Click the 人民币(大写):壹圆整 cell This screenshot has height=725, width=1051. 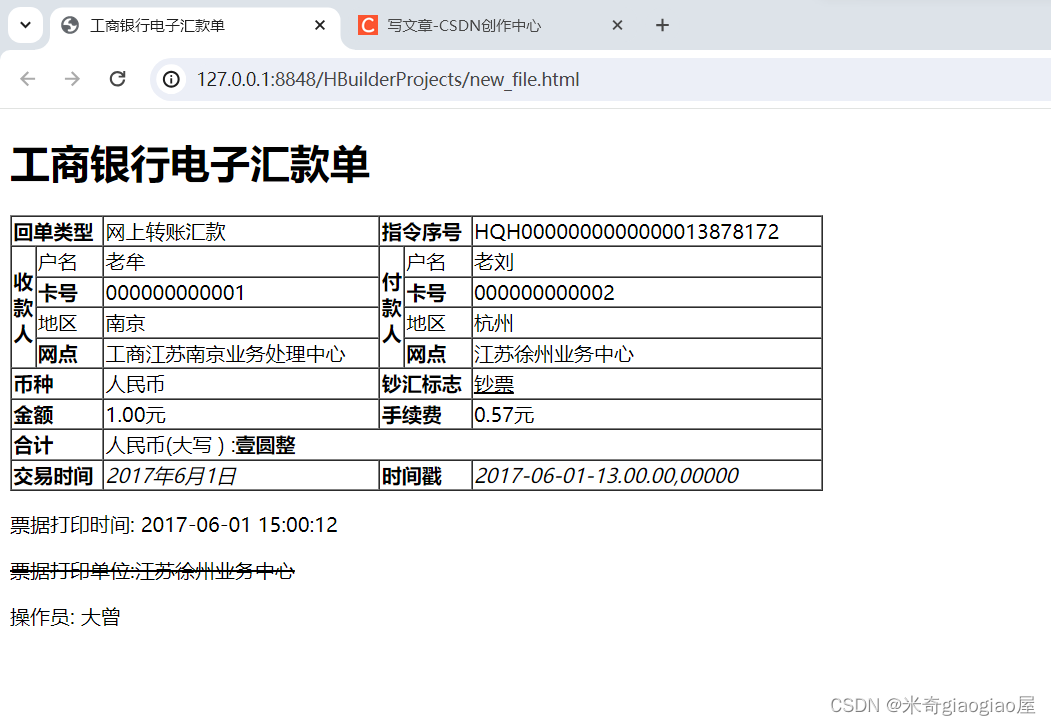(x=462, y=445)
